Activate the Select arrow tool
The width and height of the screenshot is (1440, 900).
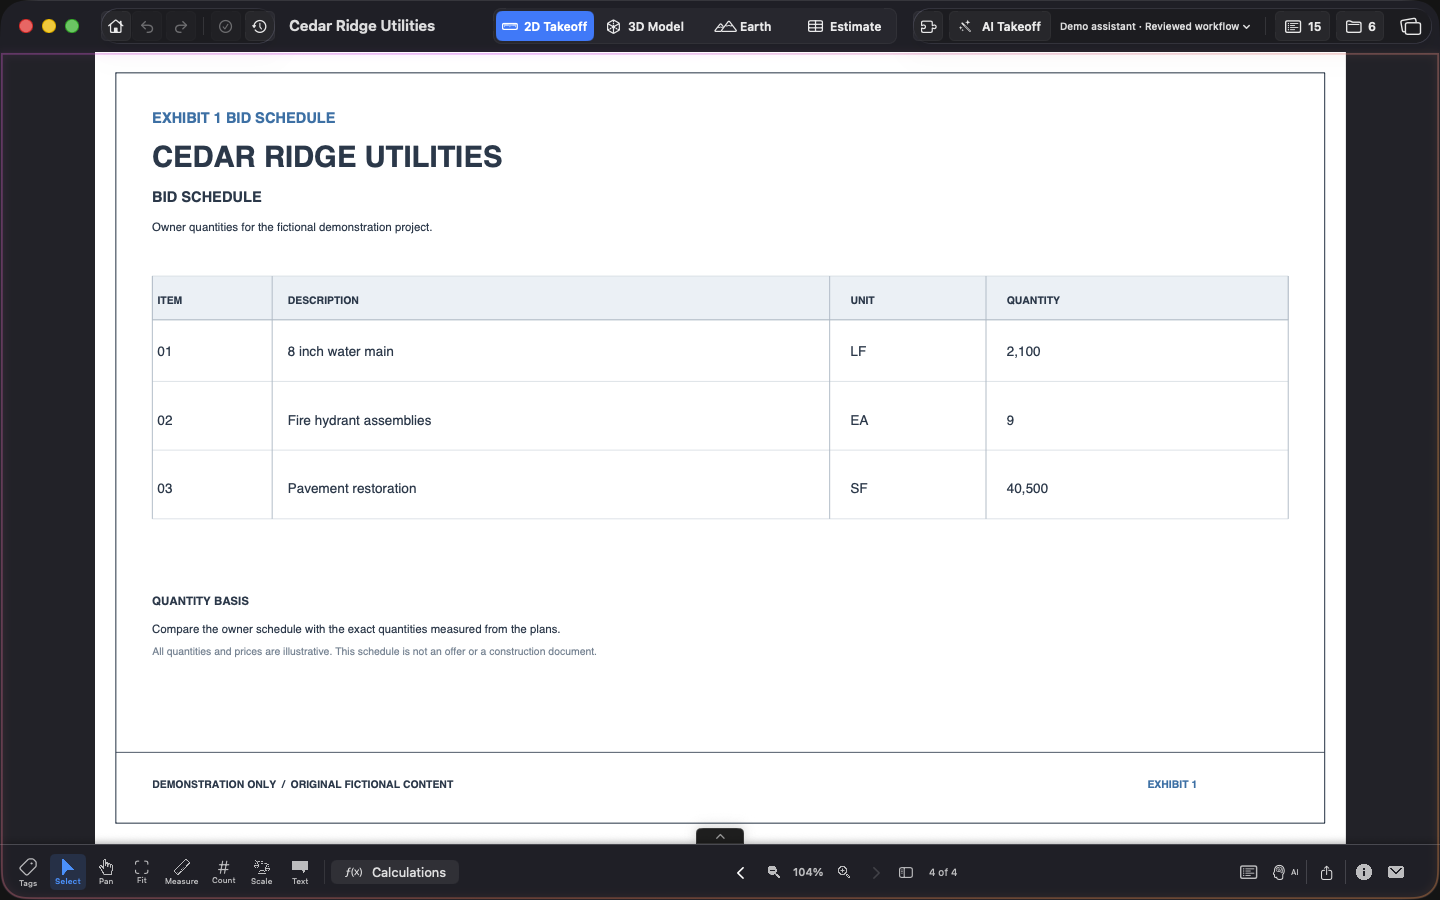pyautogui.click(x=68, y=872)
